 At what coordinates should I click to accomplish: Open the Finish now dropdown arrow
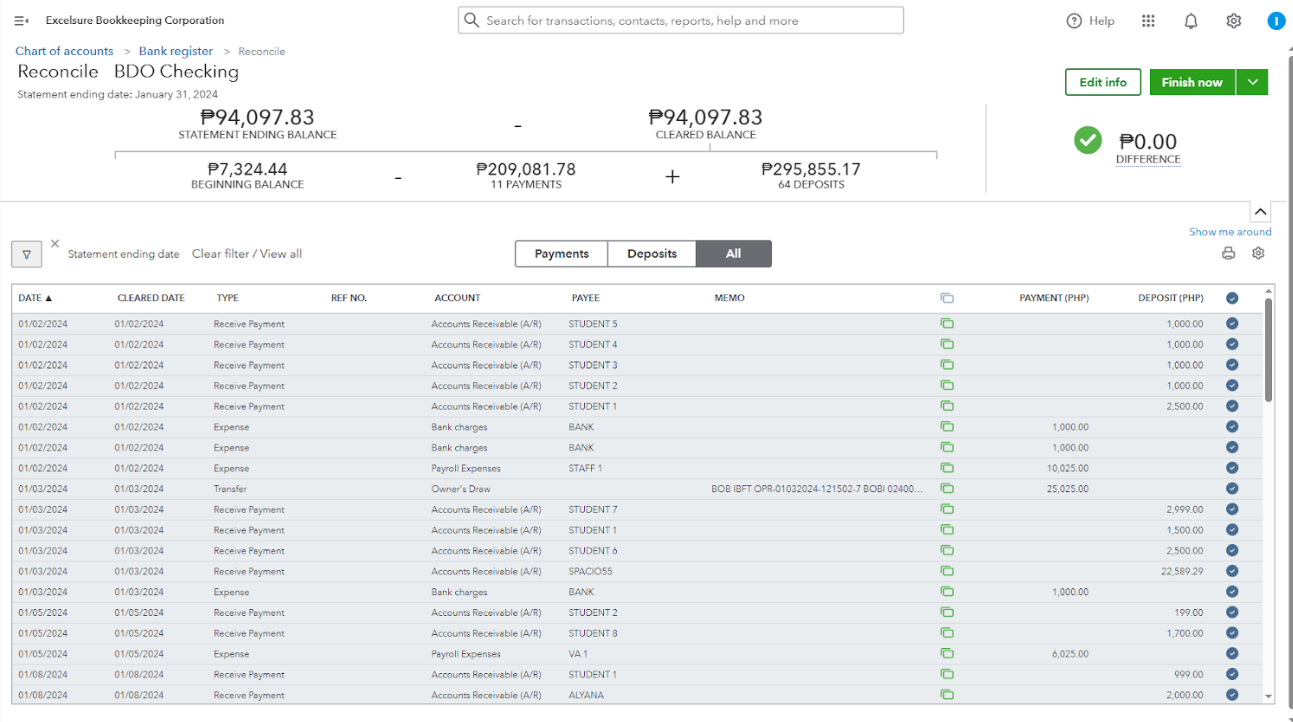1253,83
